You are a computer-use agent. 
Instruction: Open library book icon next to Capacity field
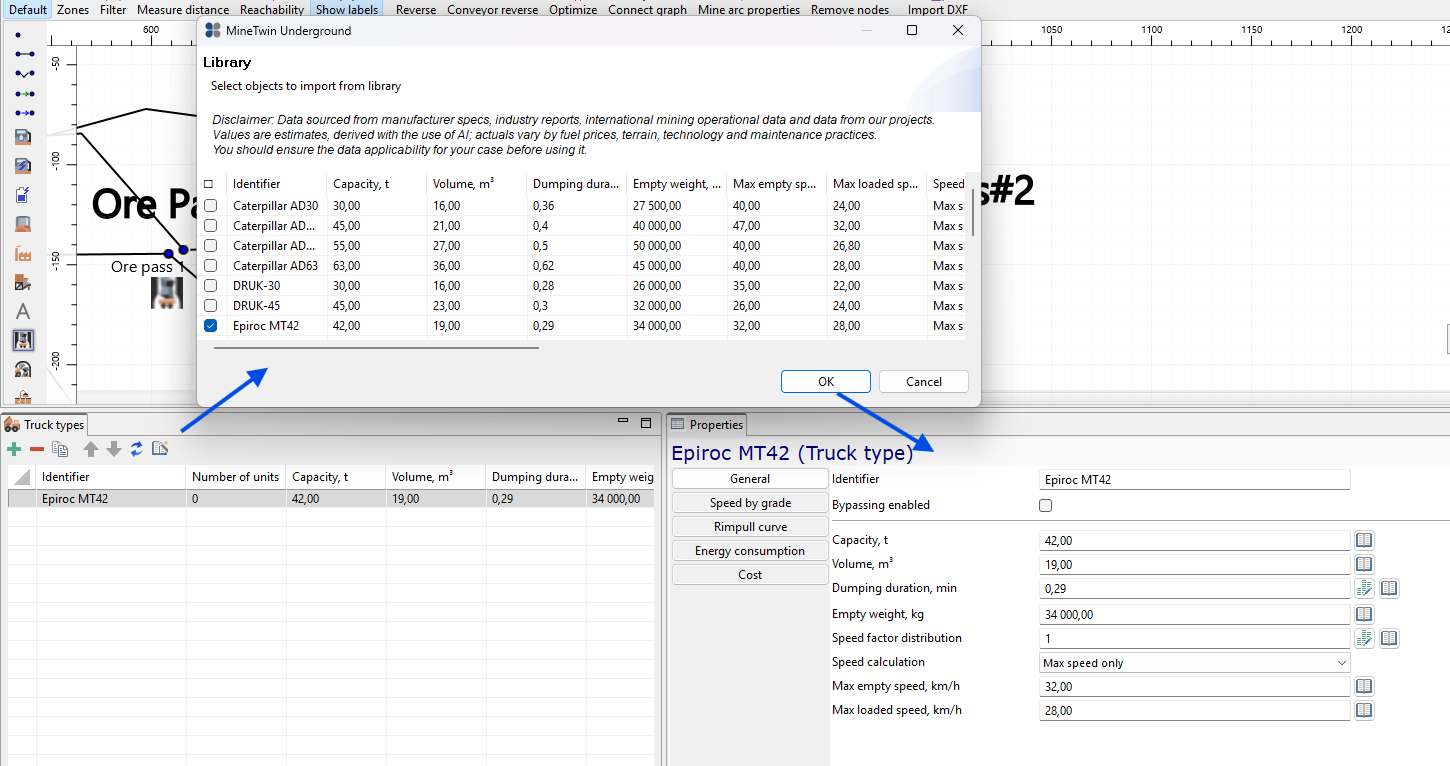pyautogui.click(x=1364, y=540)
